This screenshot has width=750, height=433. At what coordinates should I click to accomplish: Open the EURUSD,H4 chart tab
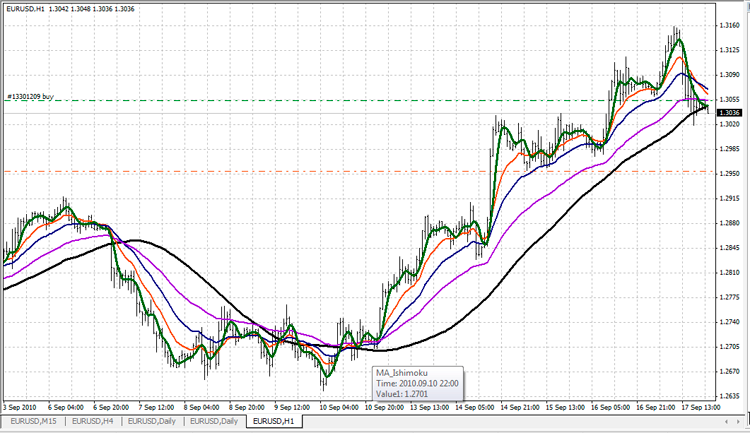click(94, 422)
